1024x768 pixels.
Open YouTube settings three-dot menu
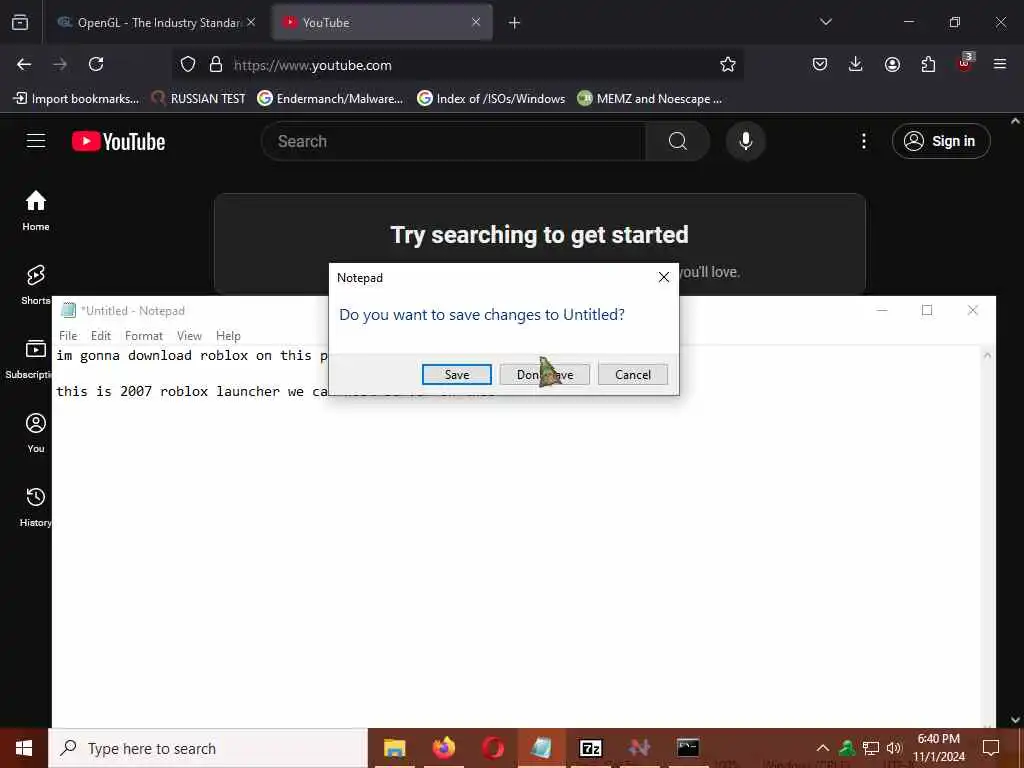point(863,141)
